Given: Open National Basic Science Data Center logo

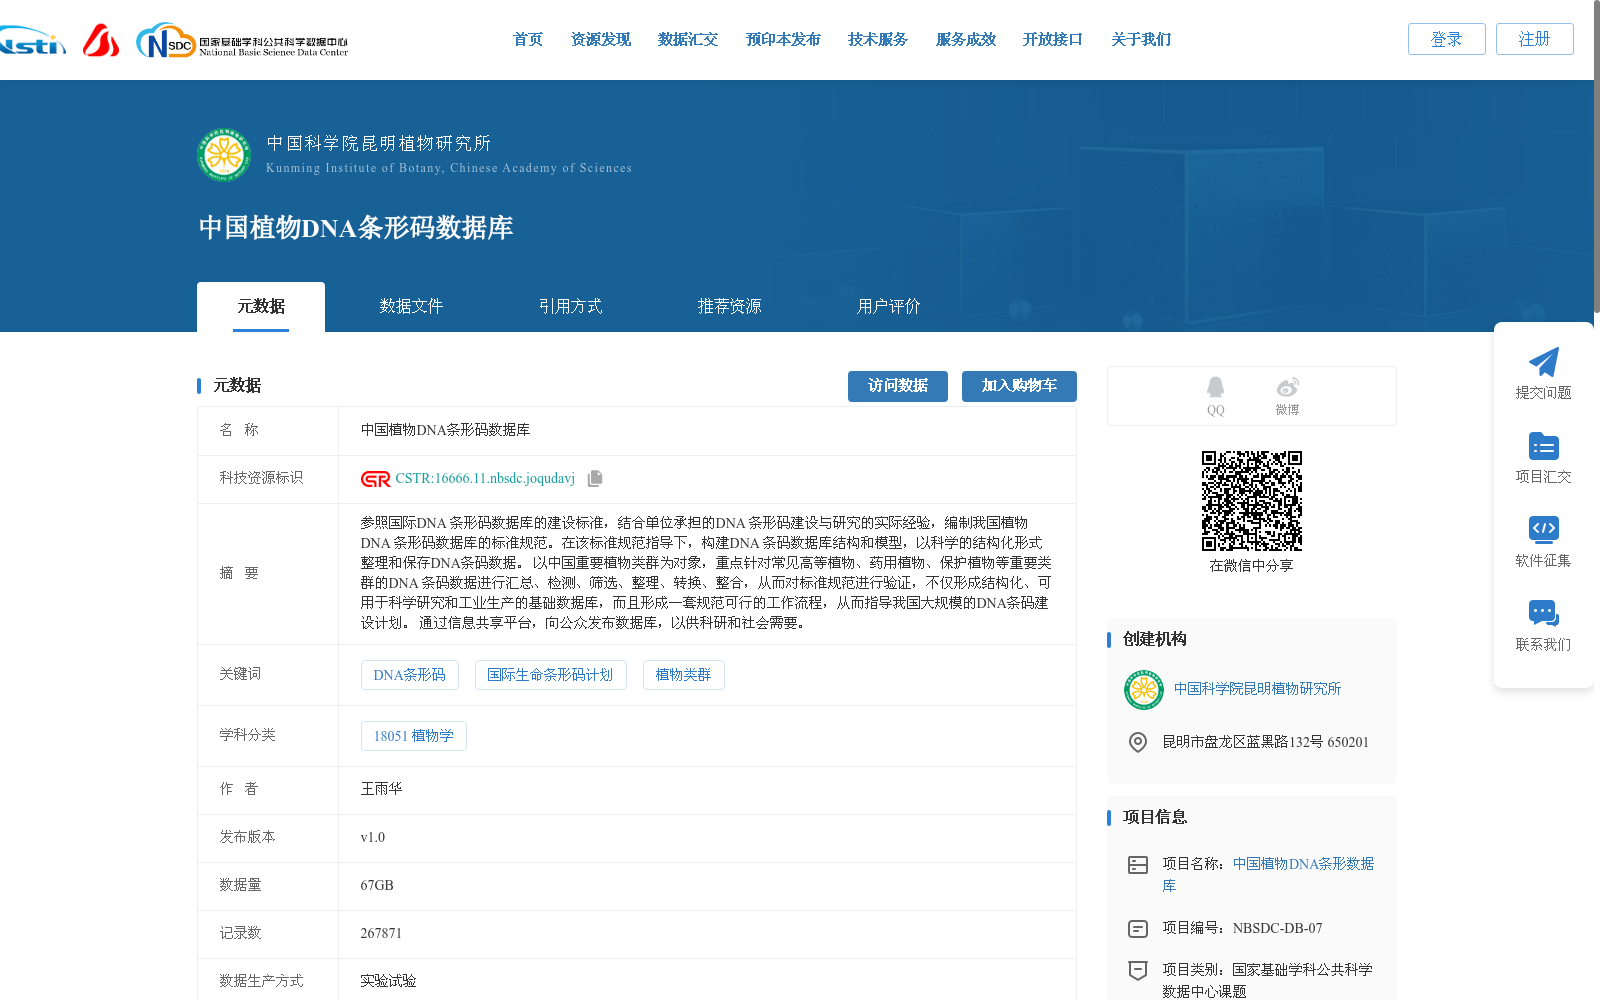Looking at the screenshot, I should (242, 41).
